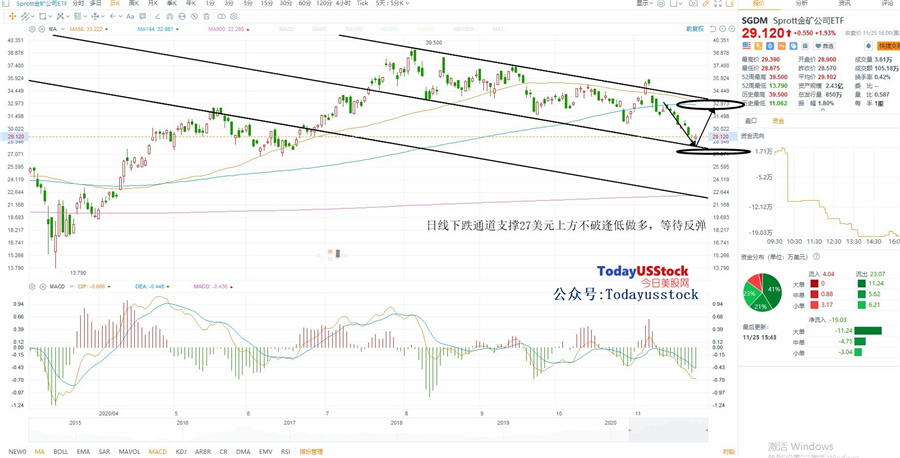Remove the MACD indicator panel
The height and width of the screenshot is (458, 900).
[x=42, y=286]
